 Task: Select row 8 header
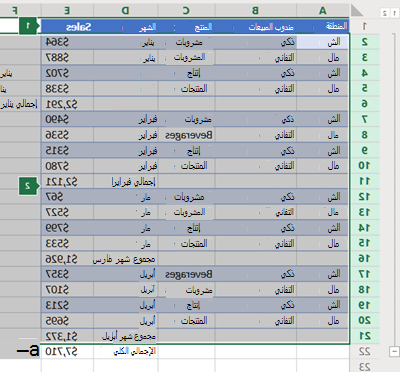point(365,135)
